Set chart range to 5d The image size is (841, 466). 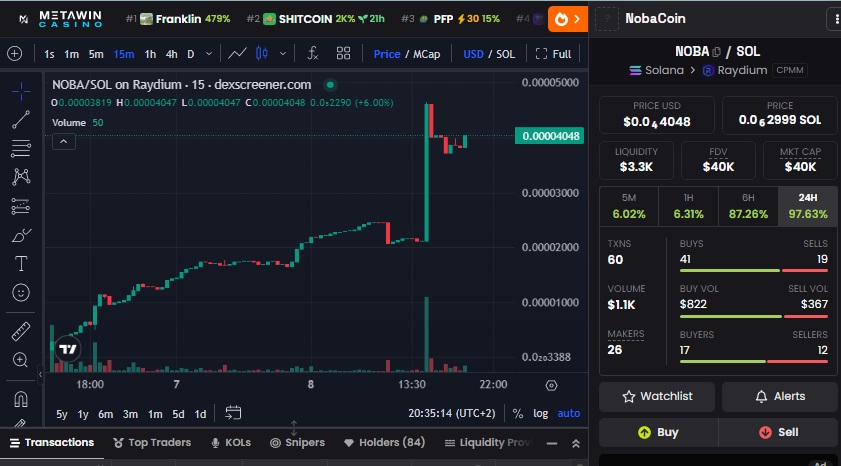pyautogui.click(x=178, y=414)
